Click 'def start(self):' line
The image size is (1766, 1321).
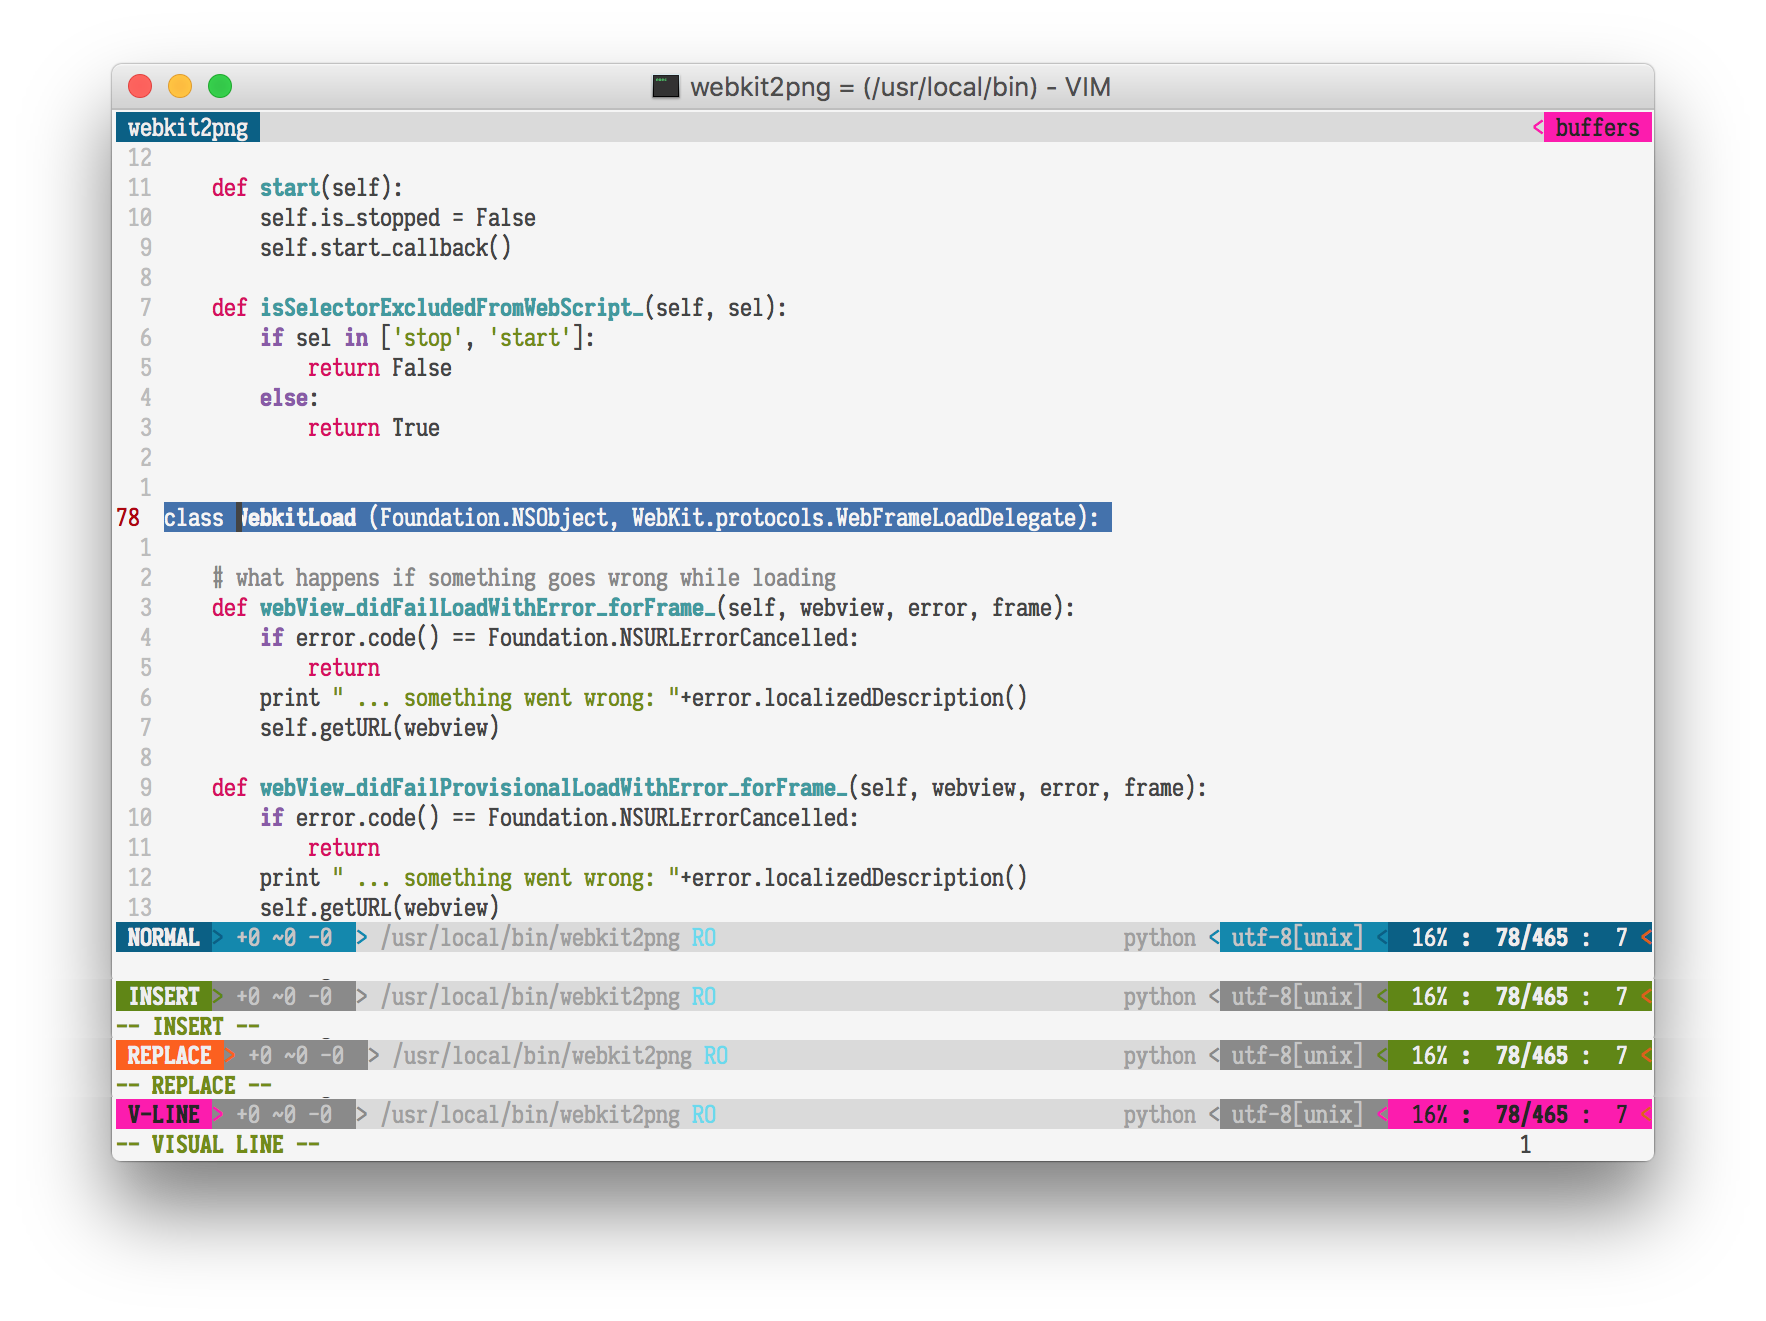tap(307, 187)
